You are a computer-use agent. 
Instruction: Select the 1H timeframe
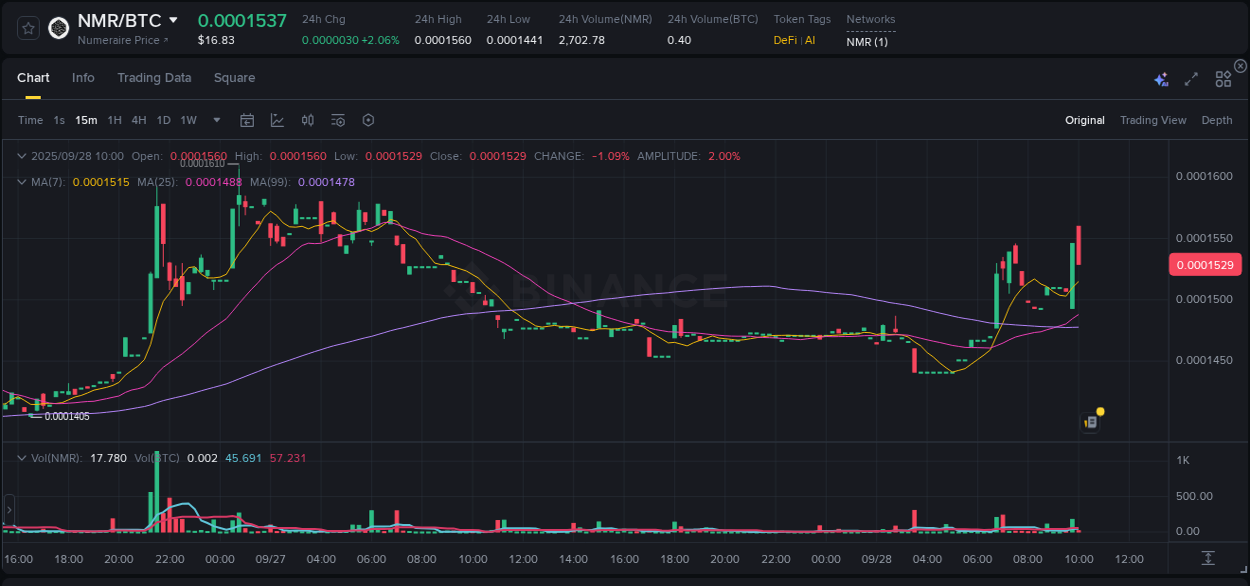[x=114, y=120]
